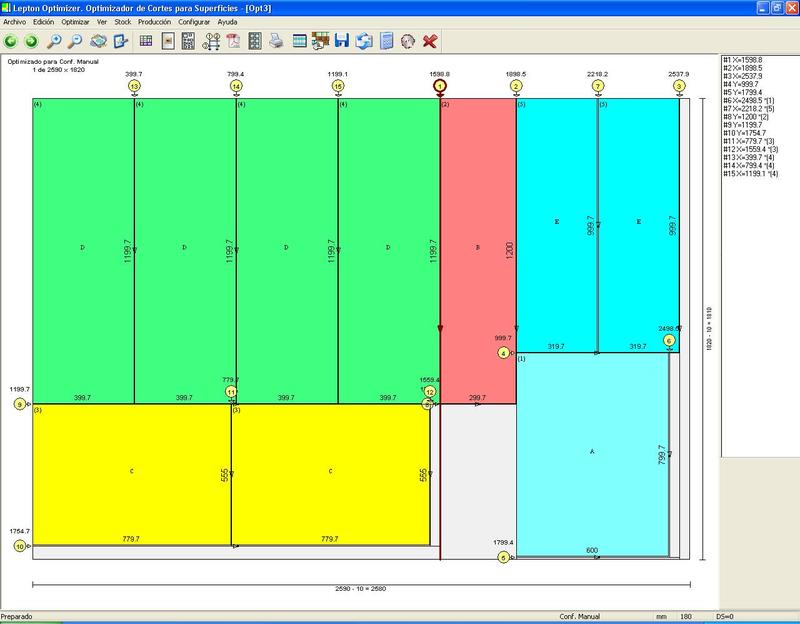
Task: Click the printer icon in toolbar
Action: pyautogui.click(x=277, y=42)
